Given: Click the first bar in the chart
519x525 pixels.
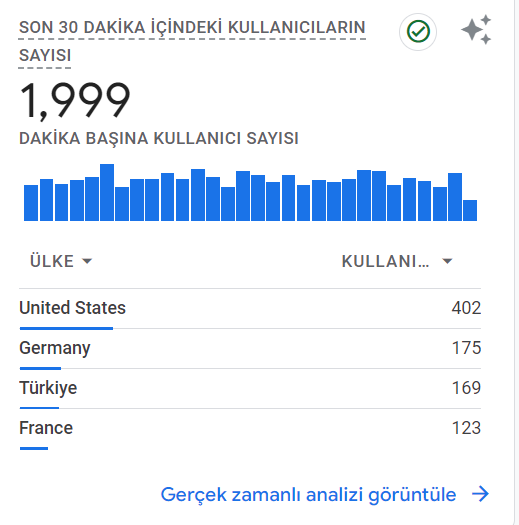Looking at the screenshot, I should tap(31, 203).
